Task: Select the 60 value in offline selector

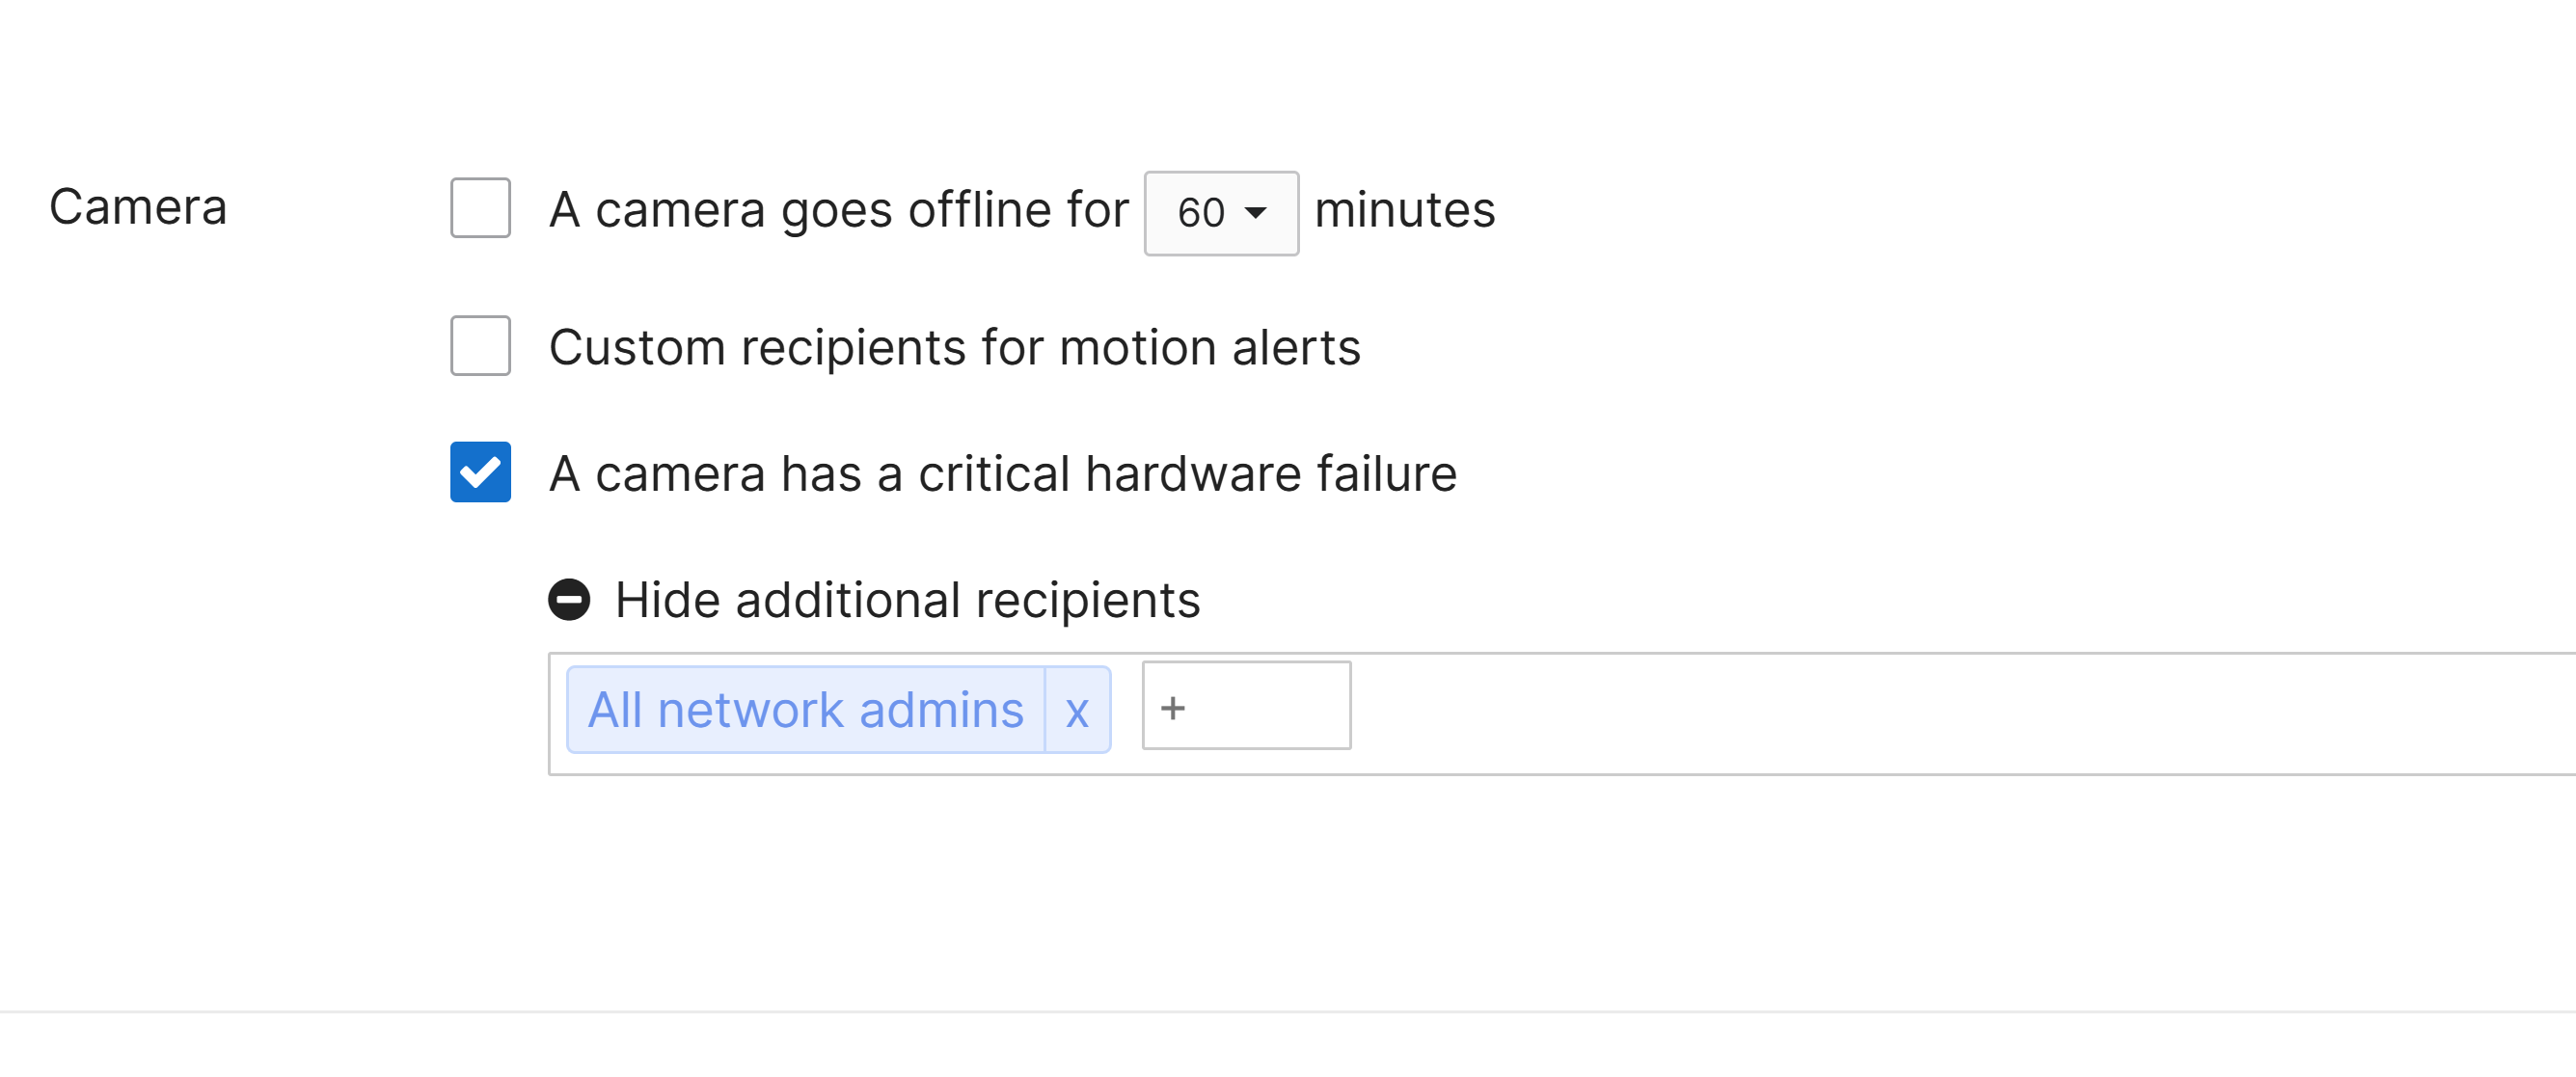Action: pos(1200,212)
